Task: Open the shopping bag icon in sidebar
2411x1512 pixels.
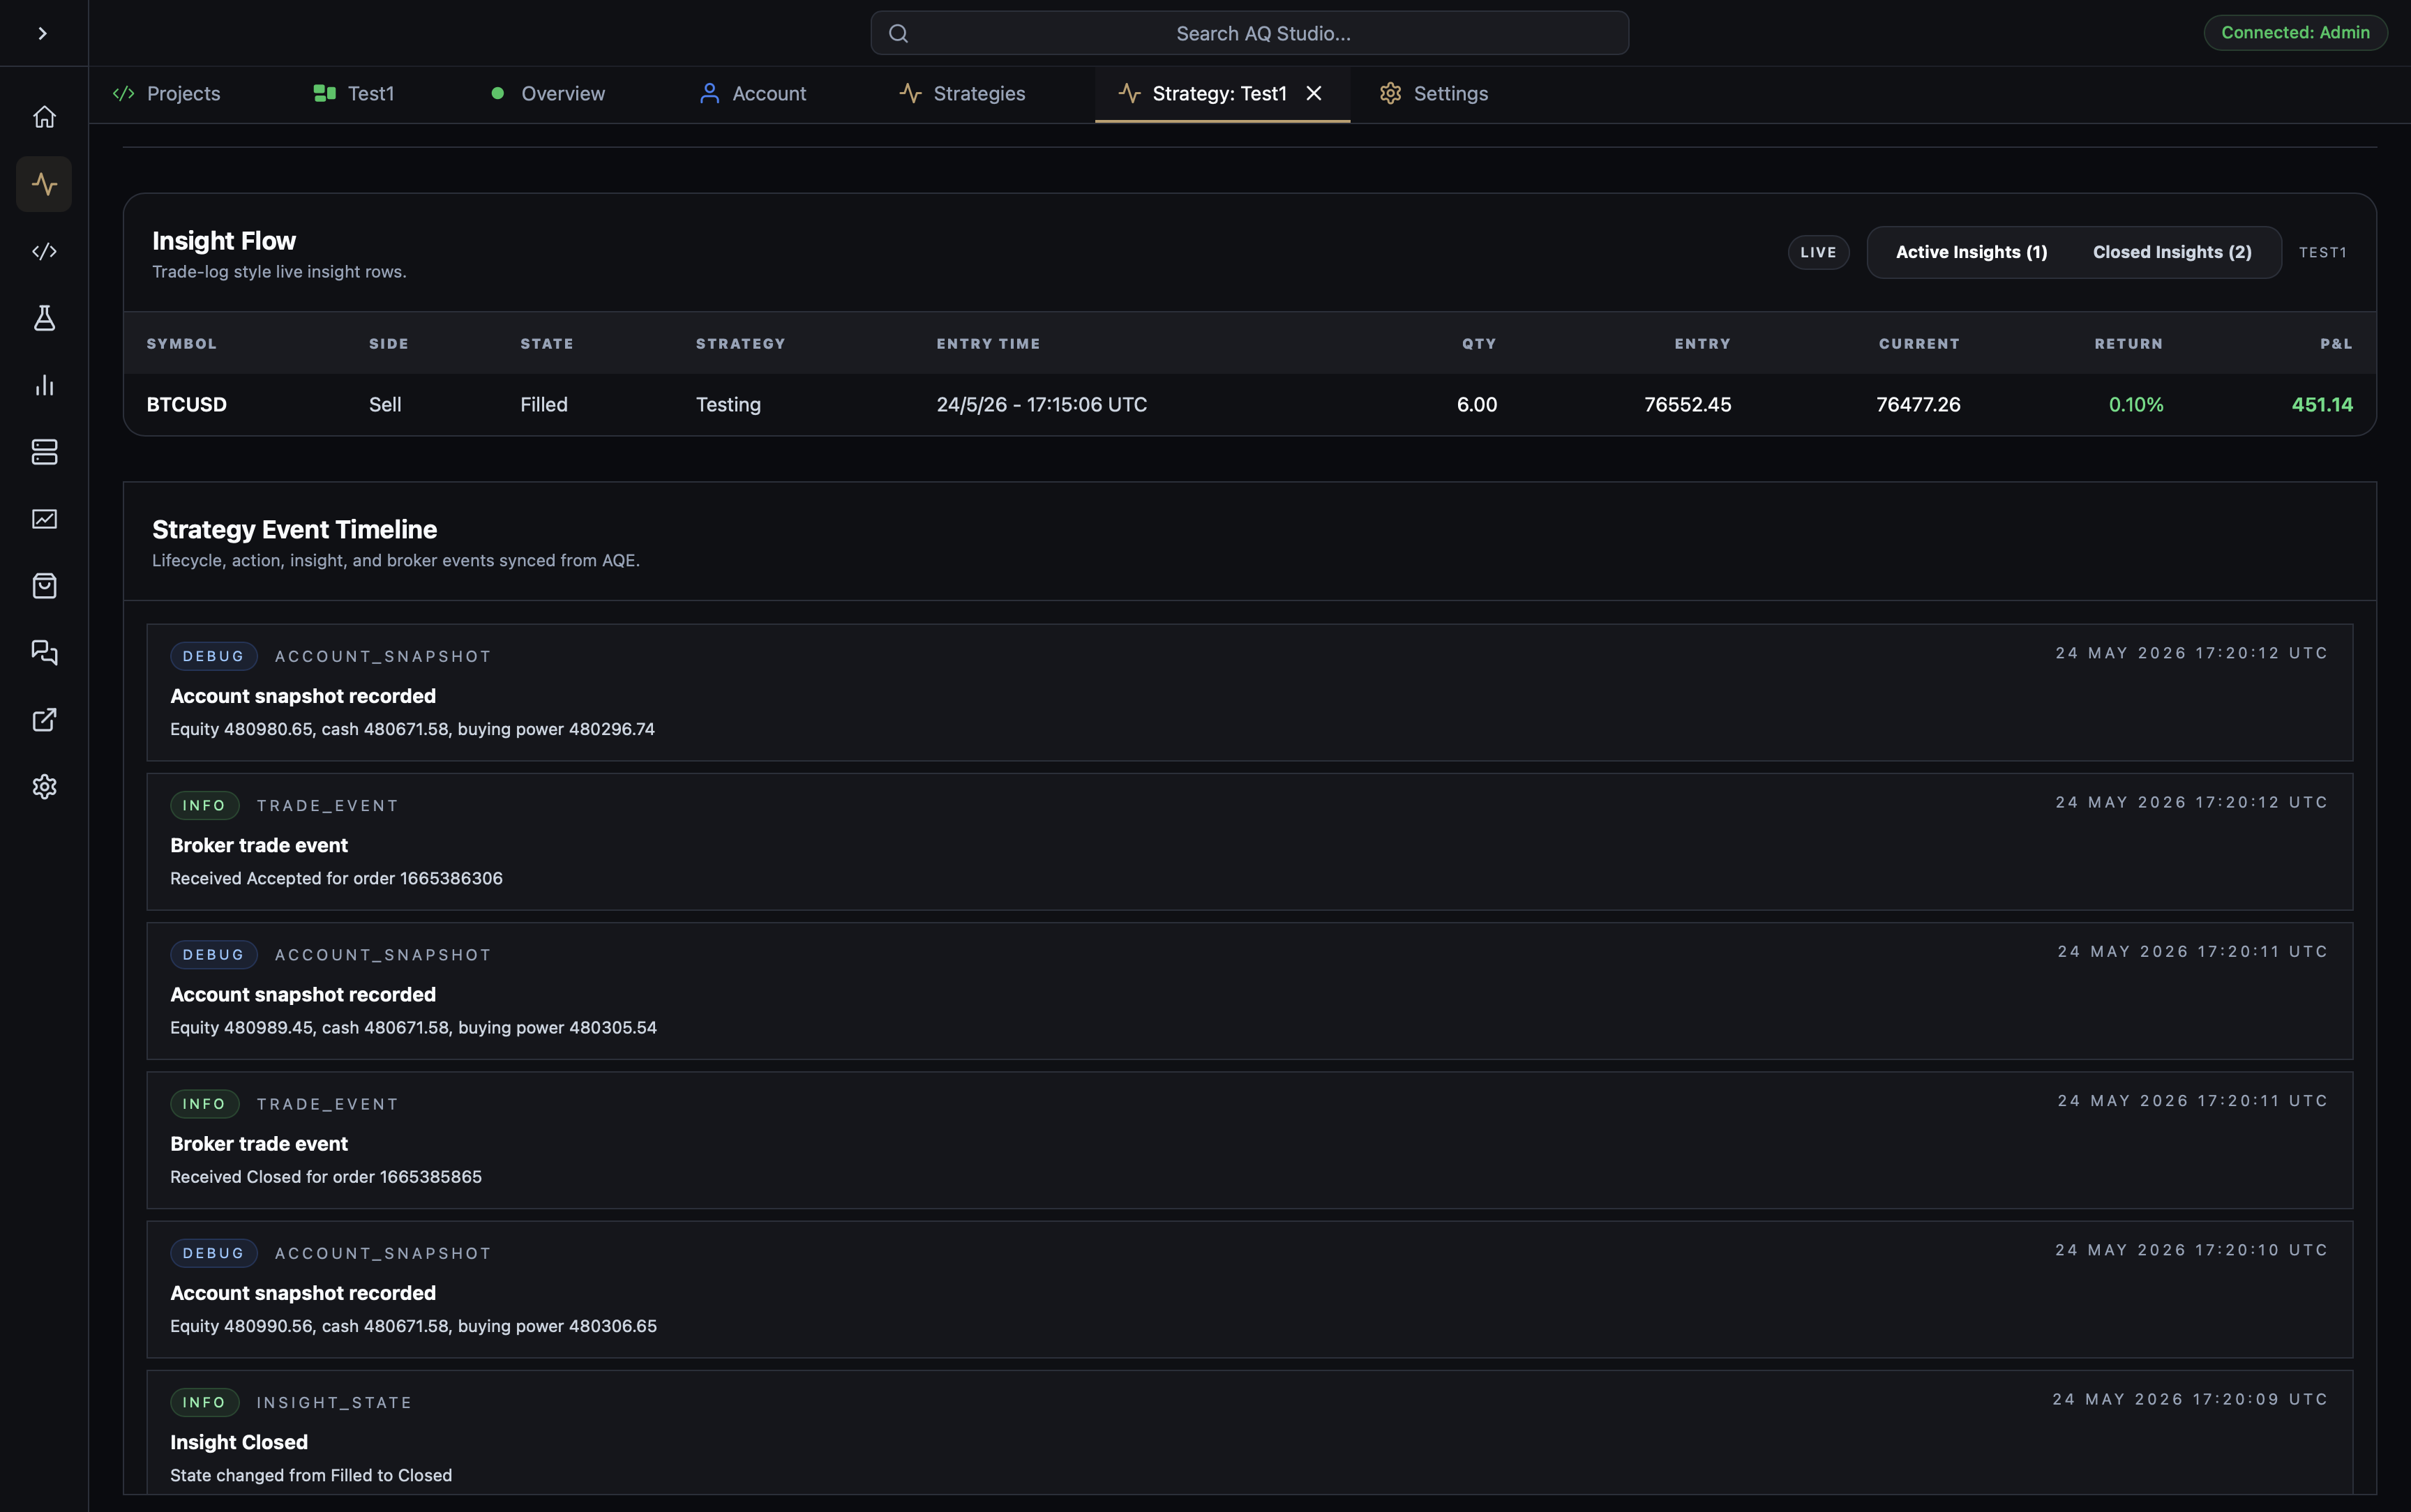Action: [x=44, y=586]
